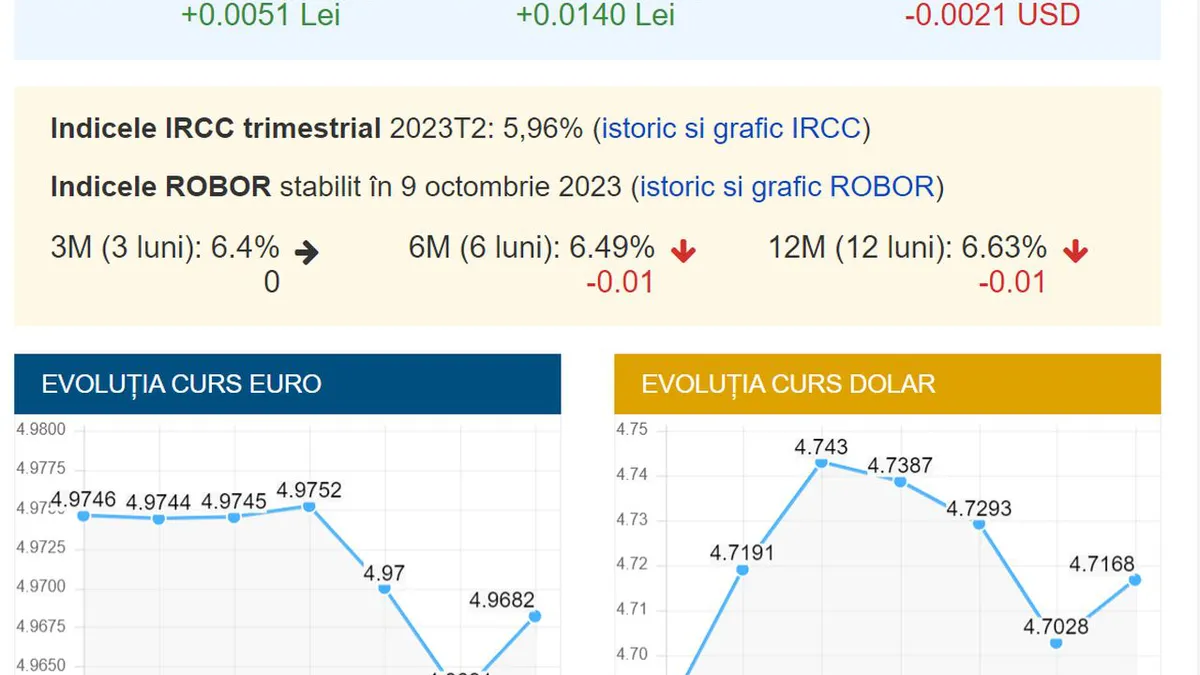Select the 4.743 peak point on dollar chart
Viewport: 1200px width, 675px height.
tap(821, 462)
